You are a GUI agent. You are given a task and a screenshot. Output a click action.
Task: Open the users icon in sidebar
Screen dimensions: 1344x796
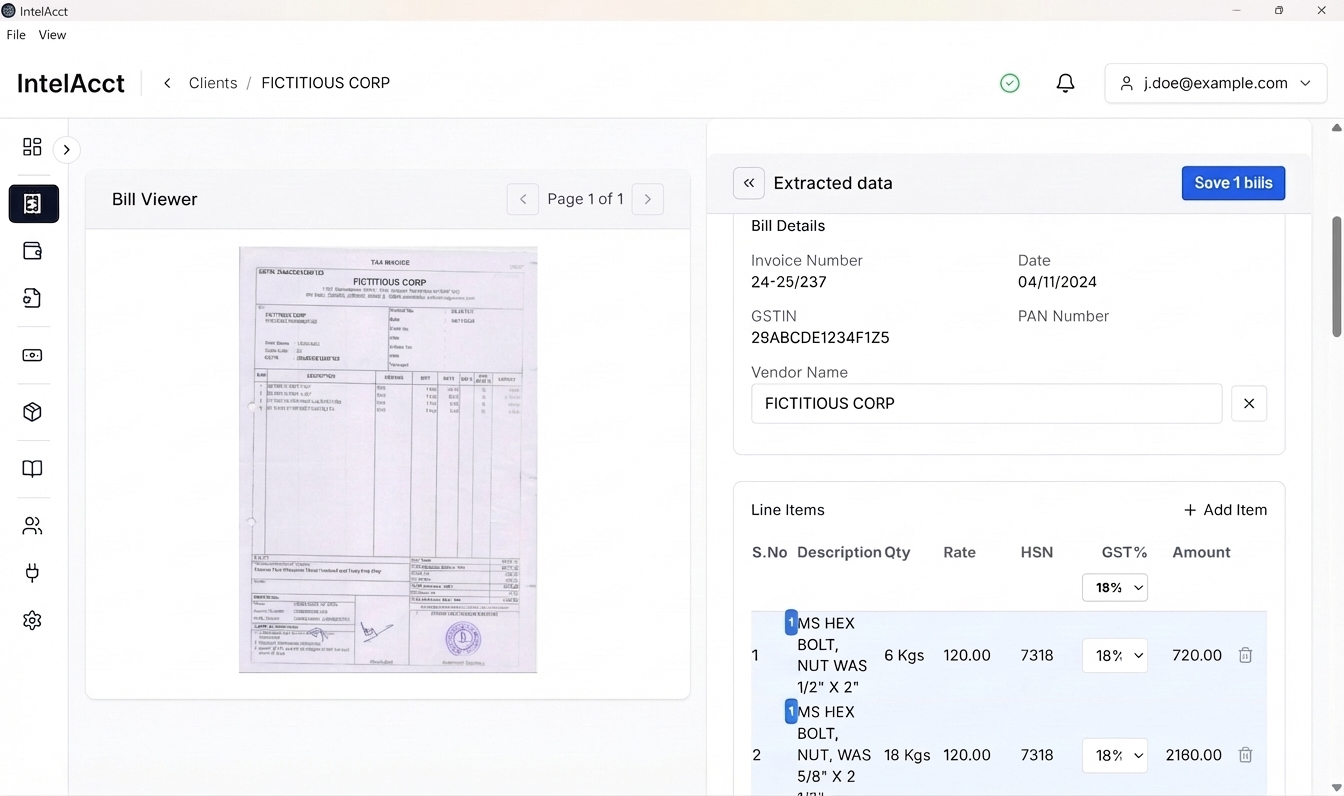pos(32,526)
